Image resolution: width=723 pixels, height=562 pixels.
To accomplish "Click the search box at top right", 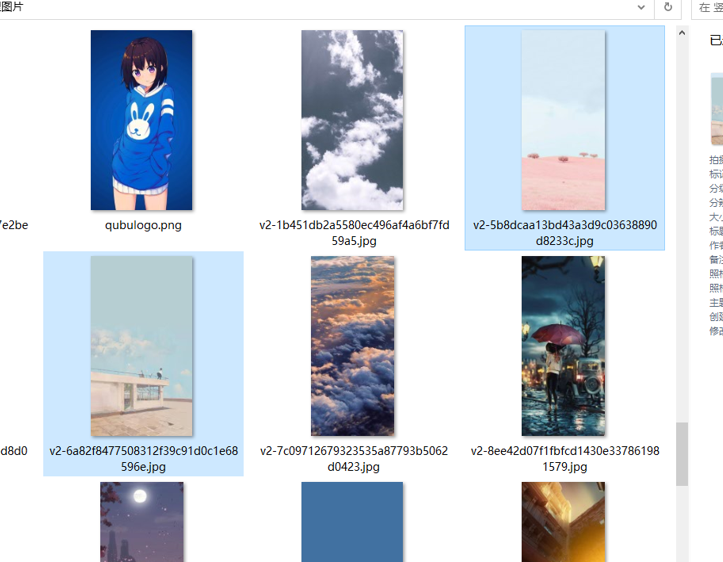I will (x=707, y=8).
